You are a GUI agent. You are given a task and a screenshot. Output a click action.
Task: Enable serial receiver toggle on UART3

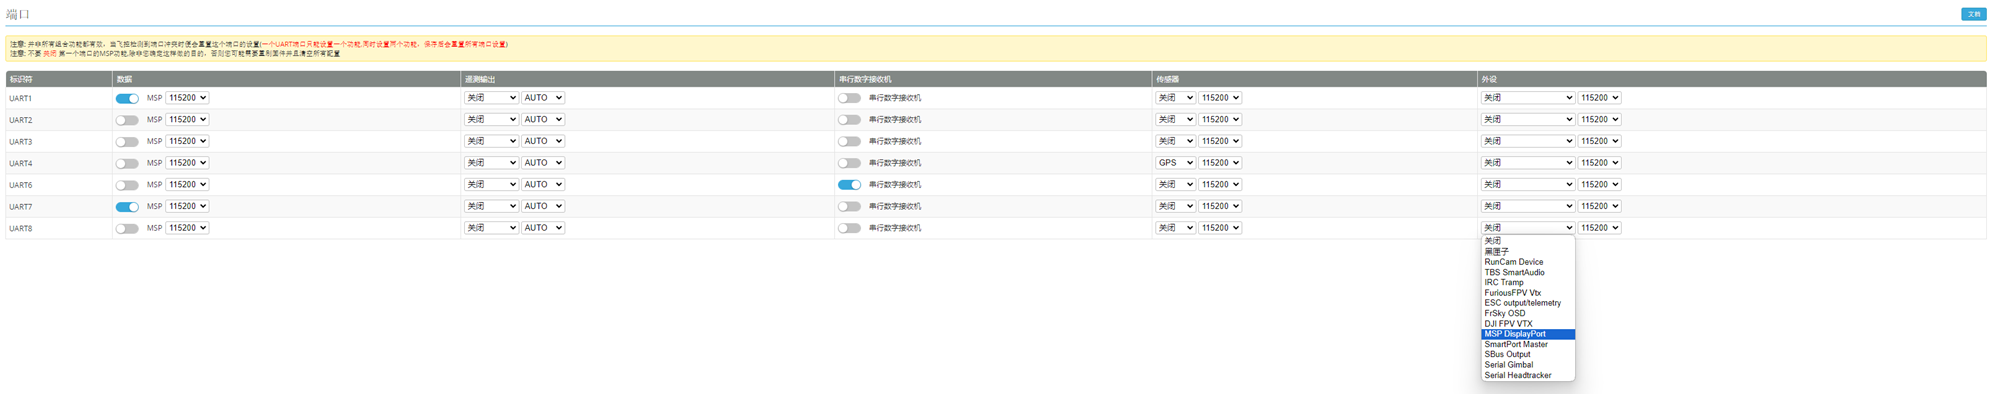849,142
